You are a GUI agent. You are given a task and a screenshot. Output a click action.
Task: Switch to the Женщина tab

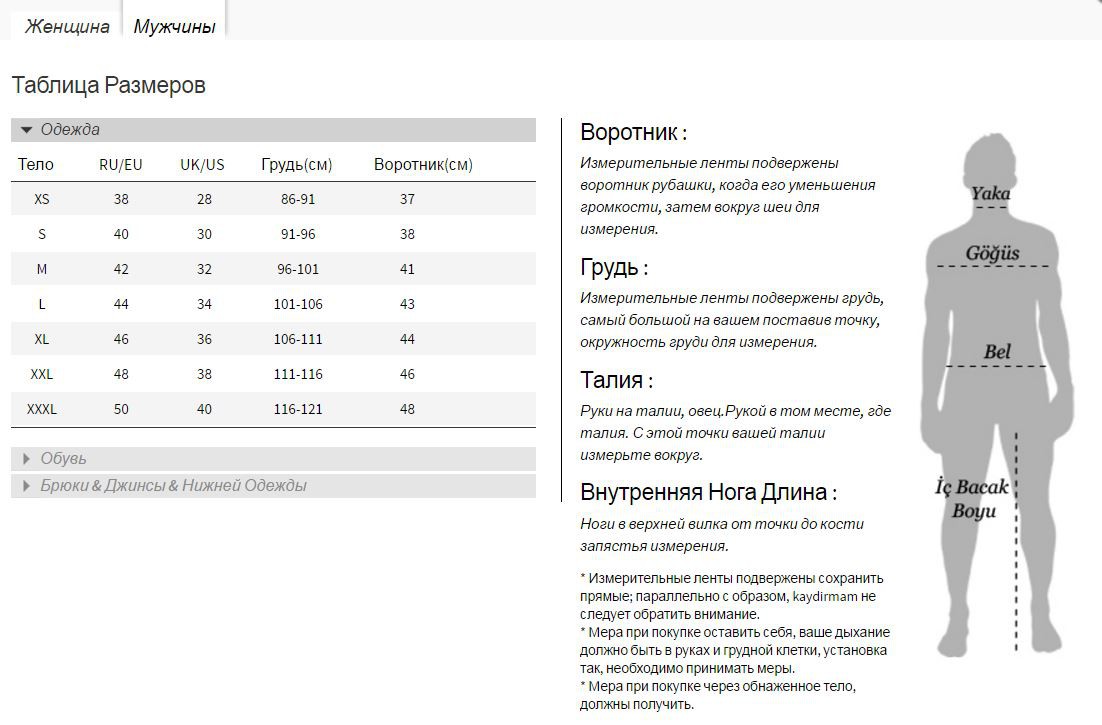click(67, 26)
